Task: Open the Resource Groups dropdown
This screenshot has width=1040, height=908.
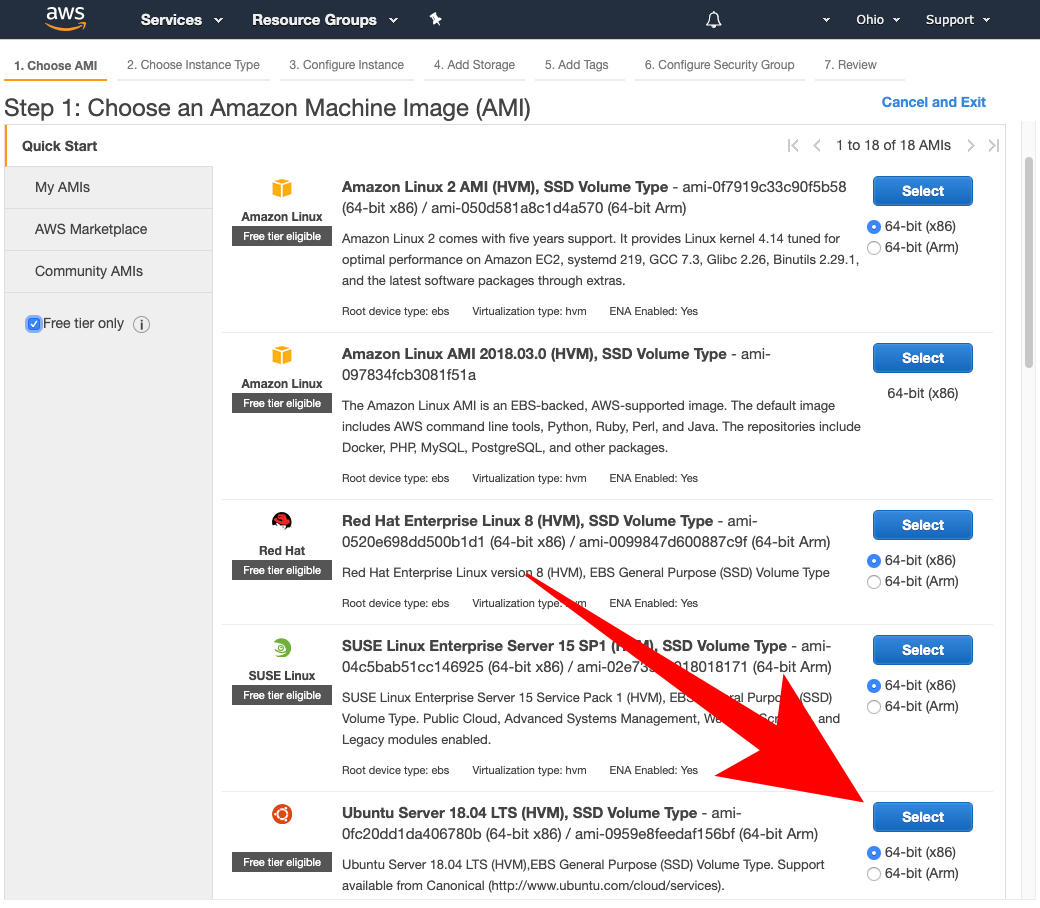Action: [x=325, y=20]
